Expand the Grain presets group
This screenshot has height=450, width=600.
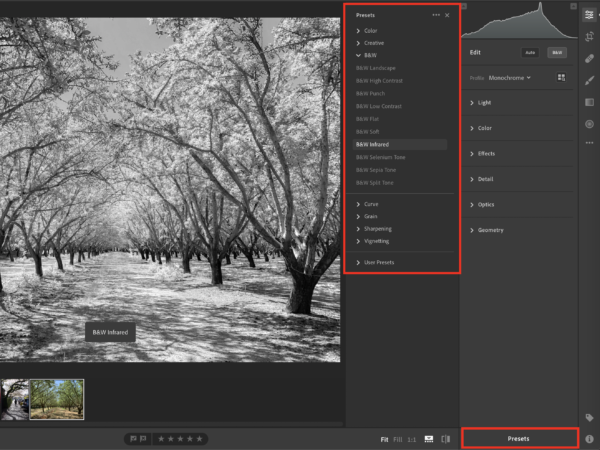click(367, 217)
